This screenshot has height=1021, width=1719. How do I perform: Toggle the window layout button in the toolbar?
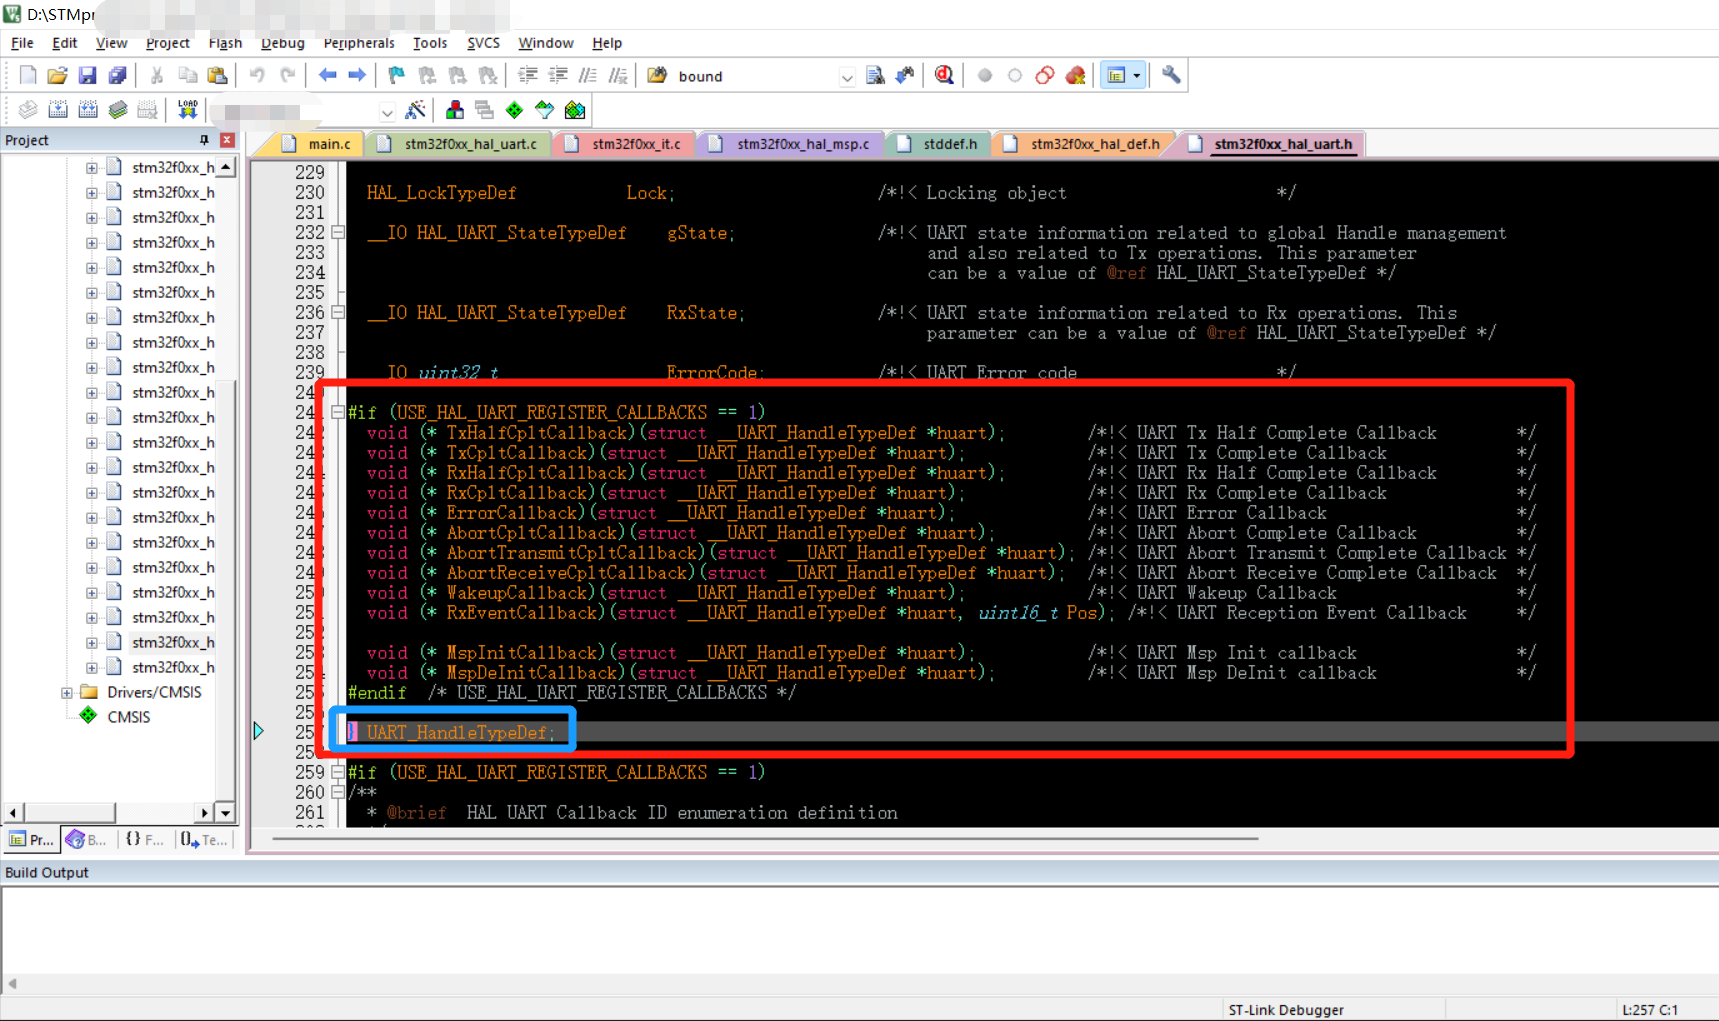1117,75
